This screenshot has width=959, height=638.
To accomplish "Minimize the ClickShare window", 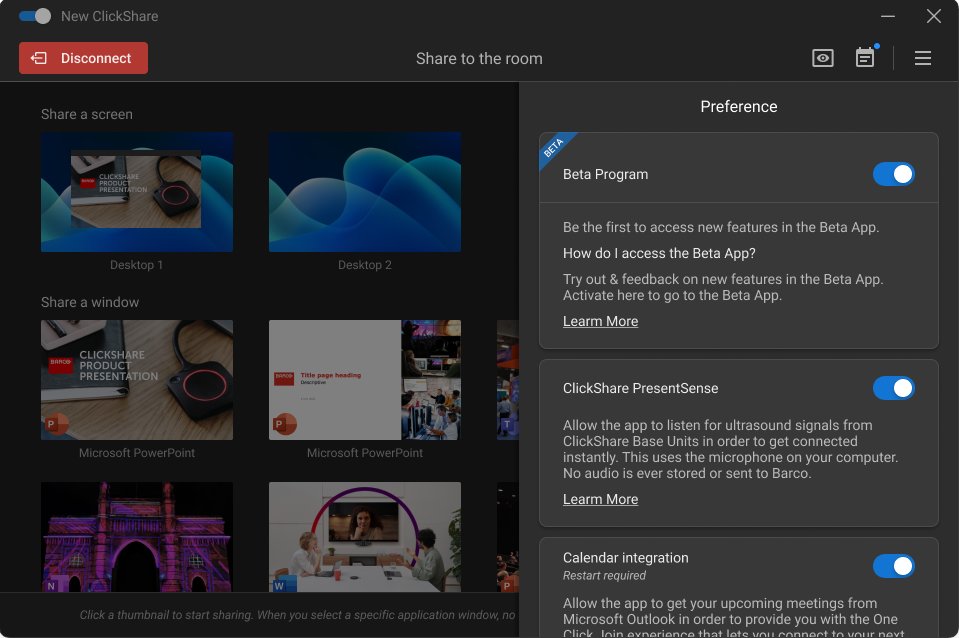I will 887,16.
